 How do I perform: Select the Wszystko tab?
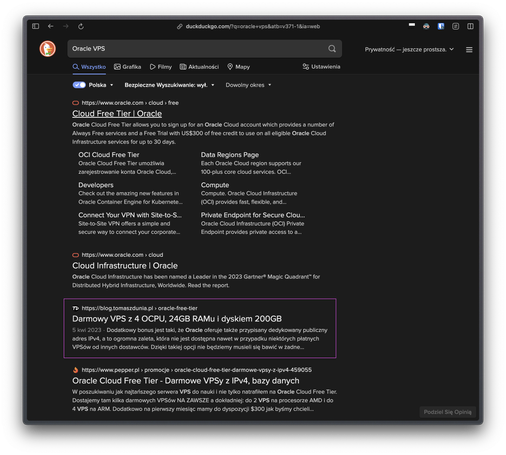point(89,67)
